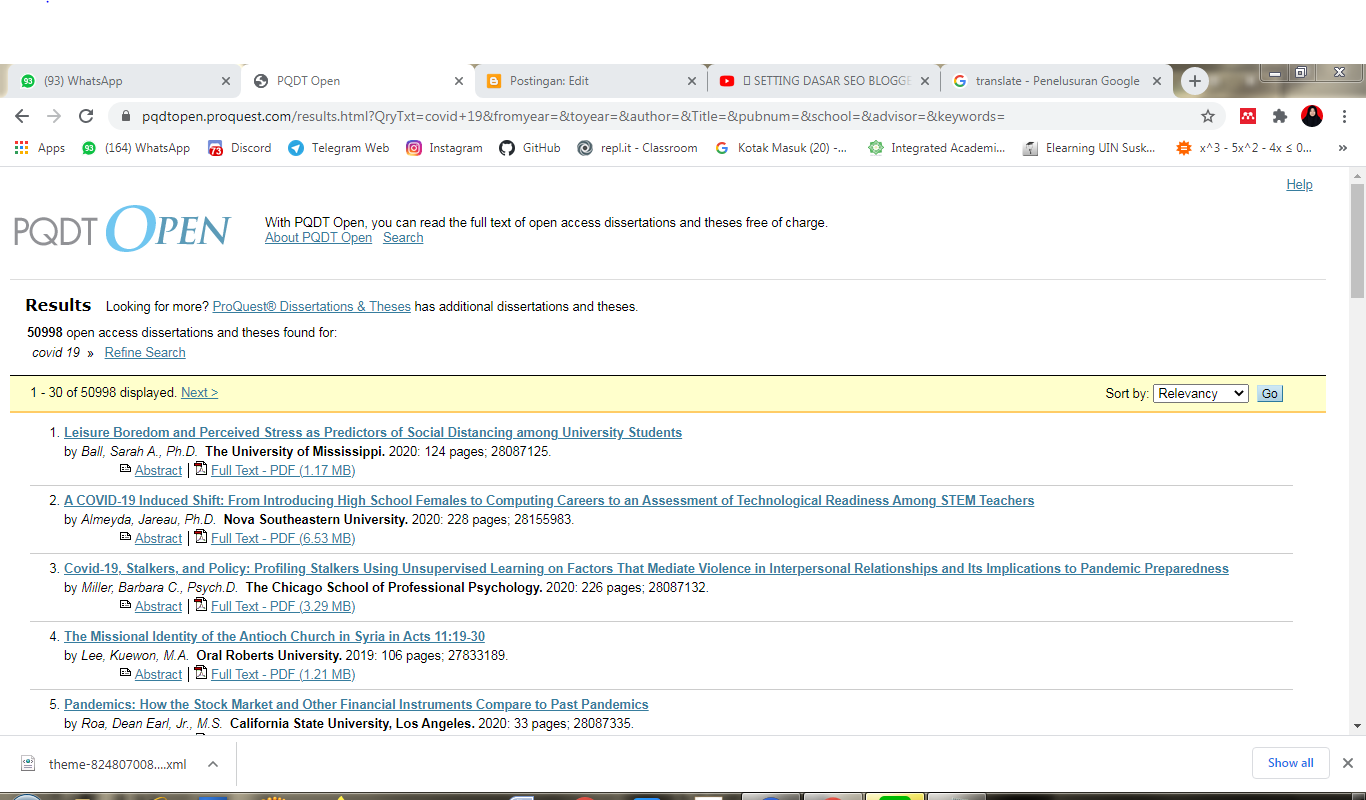This screenshot has height=800, width=1366.
Task: Open the Sort by Relevancy dropdown
Action: click(1200, 394)
